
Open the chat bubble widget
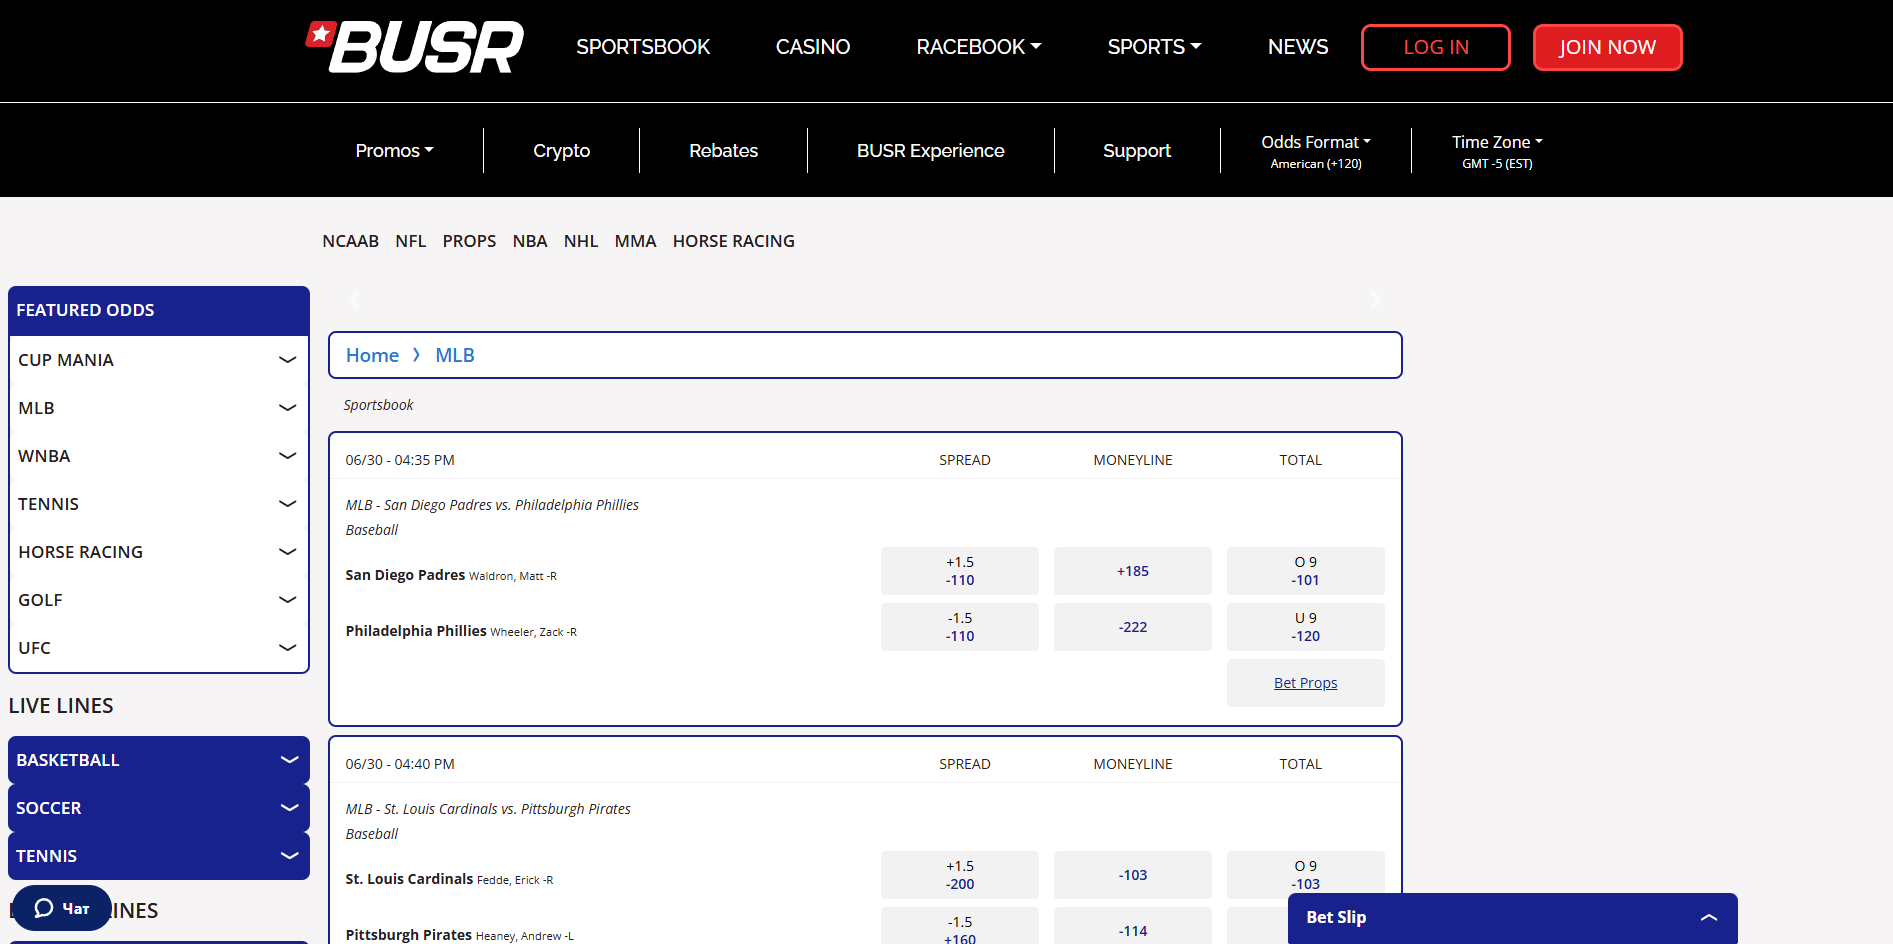61,908
